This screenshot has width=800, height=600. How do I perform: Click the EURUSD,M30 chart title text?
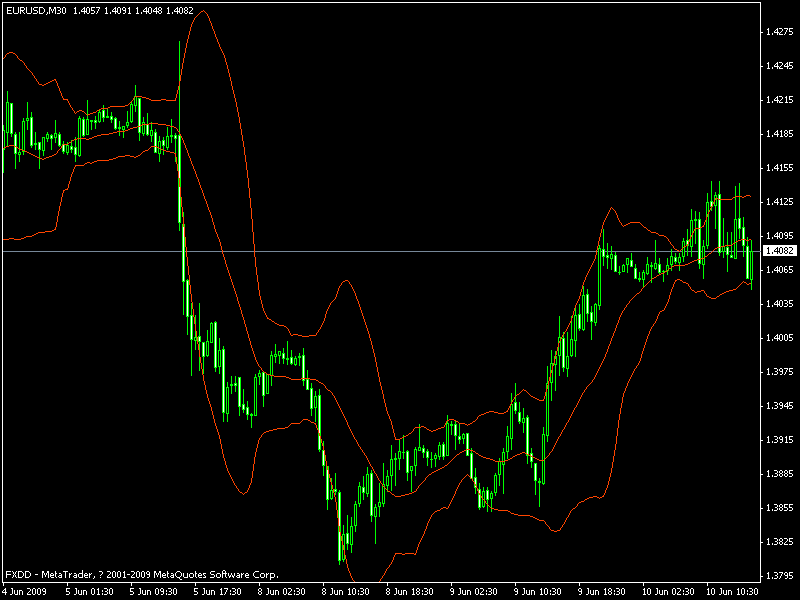click(36, 10)
